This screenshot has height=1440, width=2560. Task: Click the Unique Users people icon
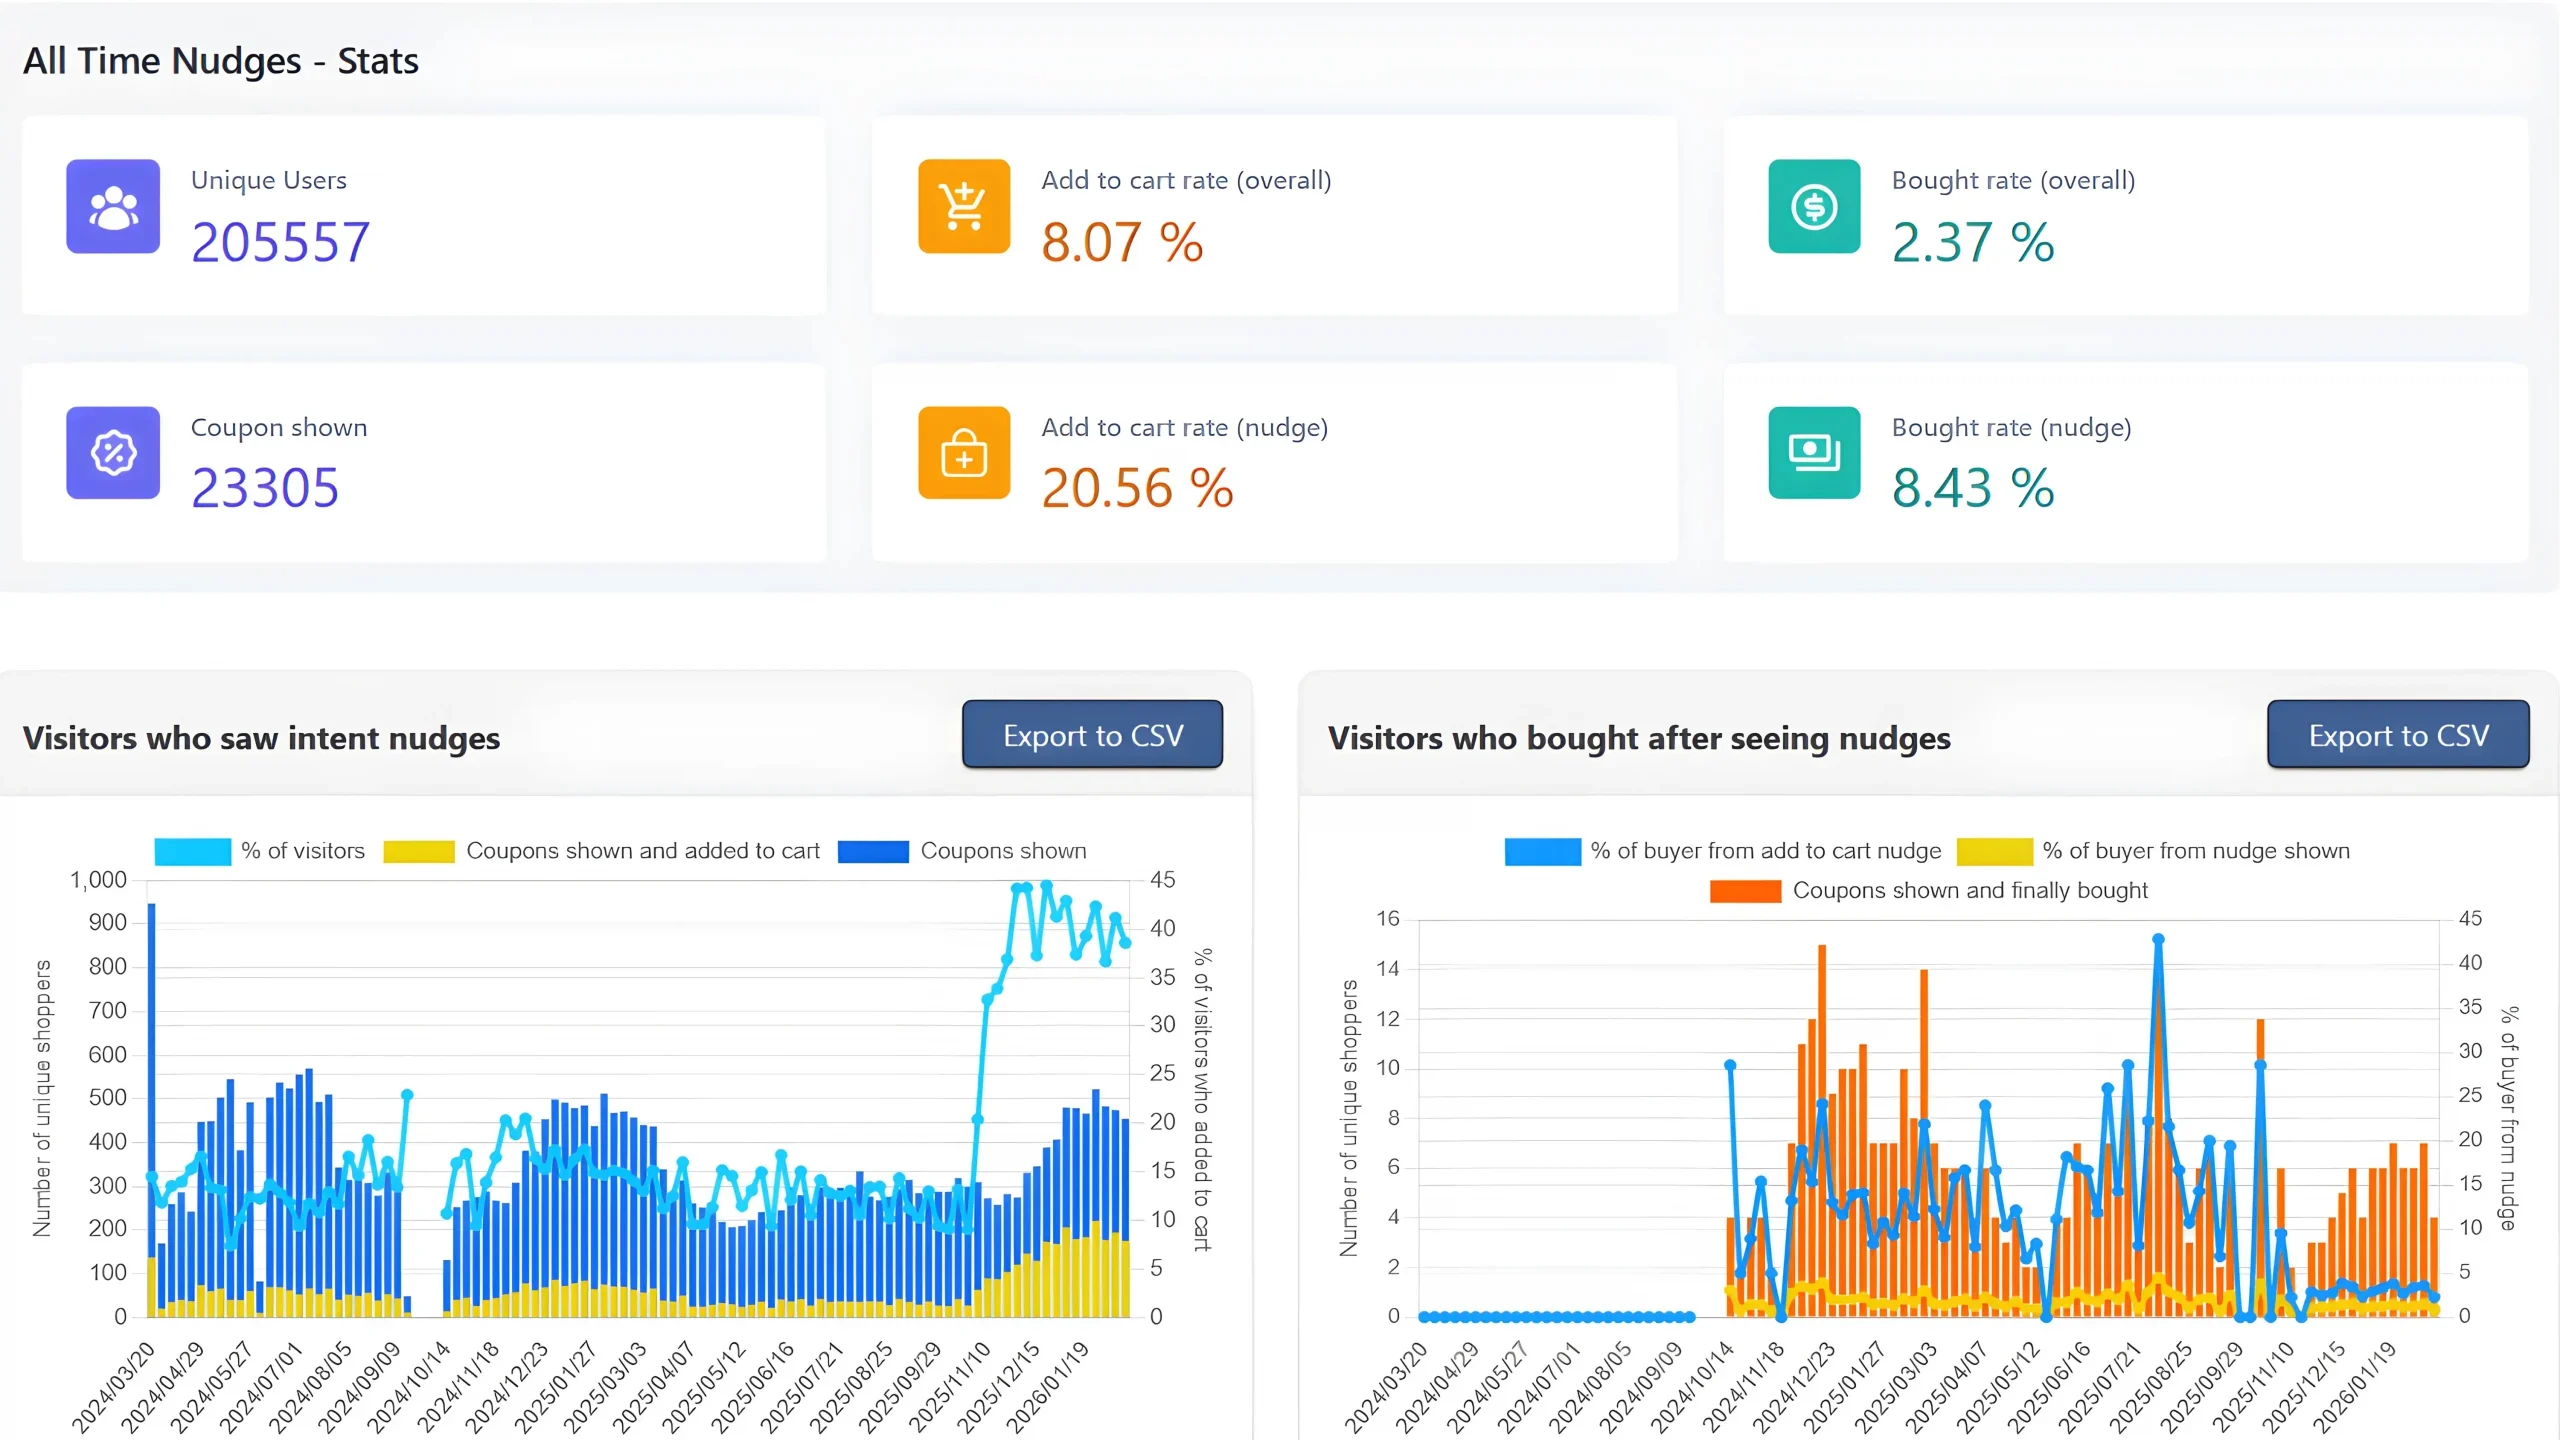tap(112, 207)
